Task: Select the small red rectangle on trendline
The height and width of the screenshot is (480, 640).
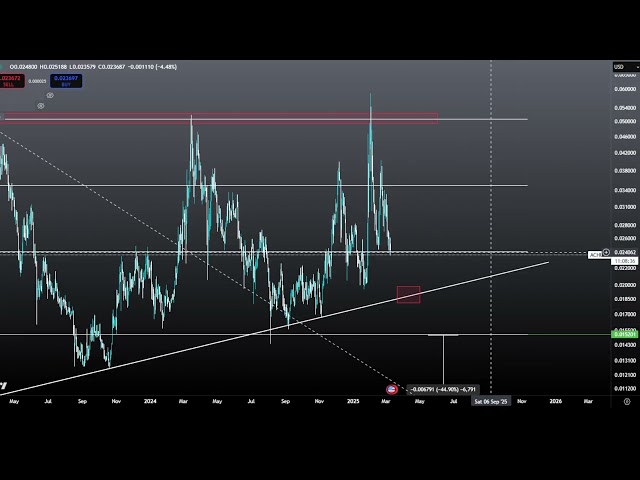Action: point(408,294)
